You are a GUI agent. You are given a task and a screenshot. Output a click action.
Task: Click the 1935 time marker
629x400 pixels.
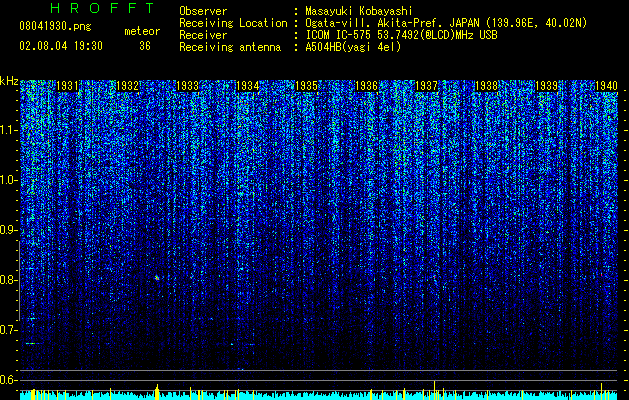click(x=307, y=86)
